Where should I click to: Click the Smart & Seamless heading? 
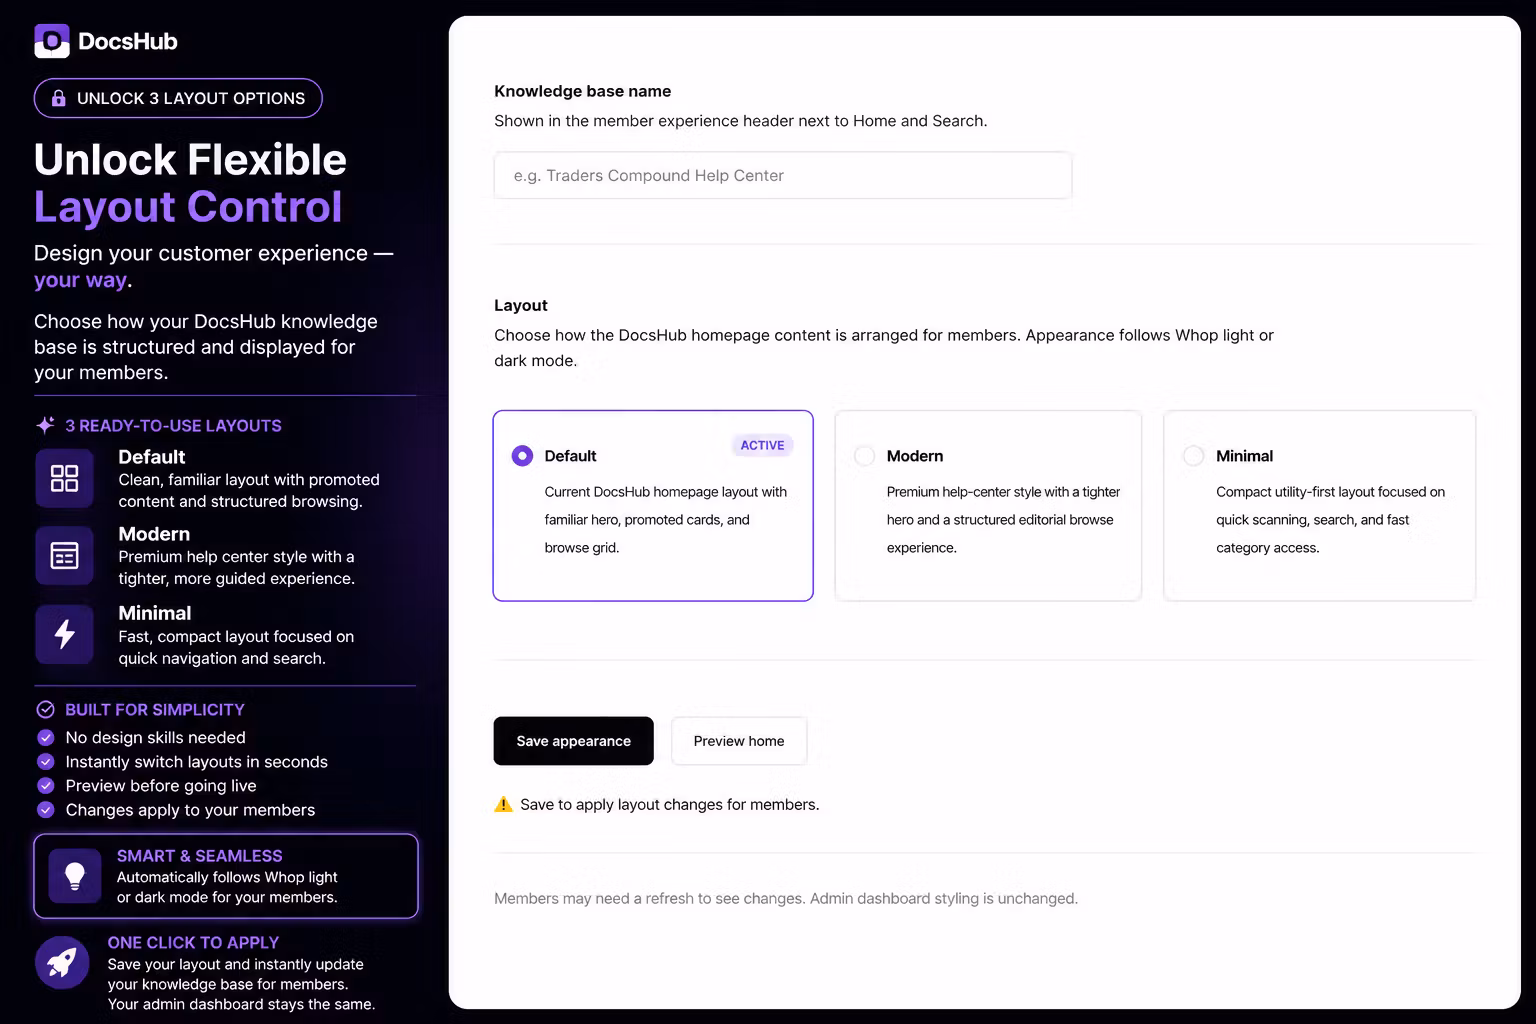coord(199,856)
